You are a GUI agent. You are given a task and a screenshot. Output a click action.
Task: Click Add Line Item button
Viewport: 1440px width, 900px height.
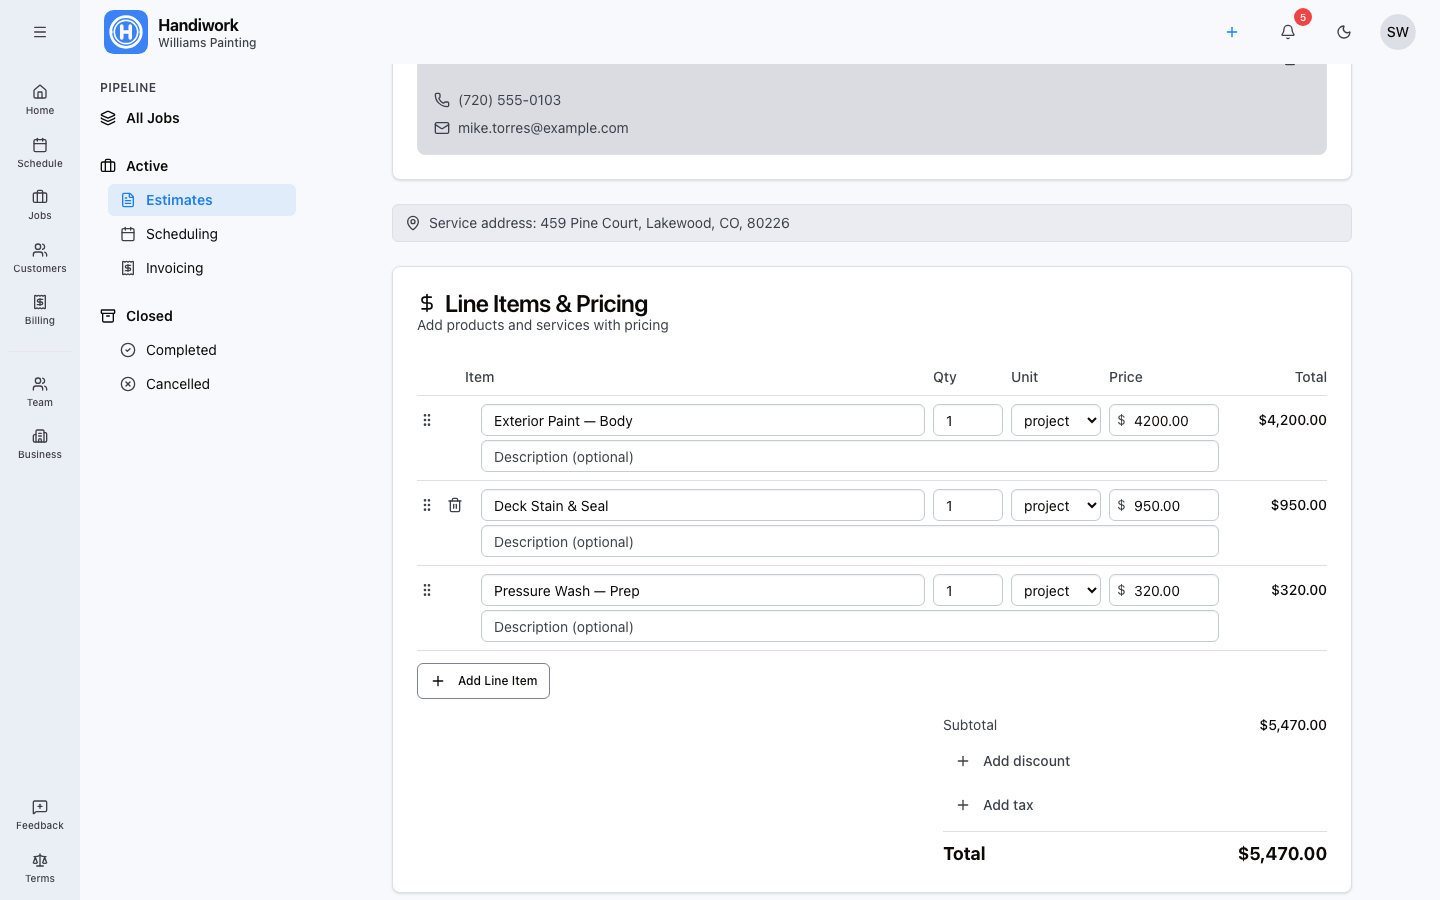click(x=483, y=681)
